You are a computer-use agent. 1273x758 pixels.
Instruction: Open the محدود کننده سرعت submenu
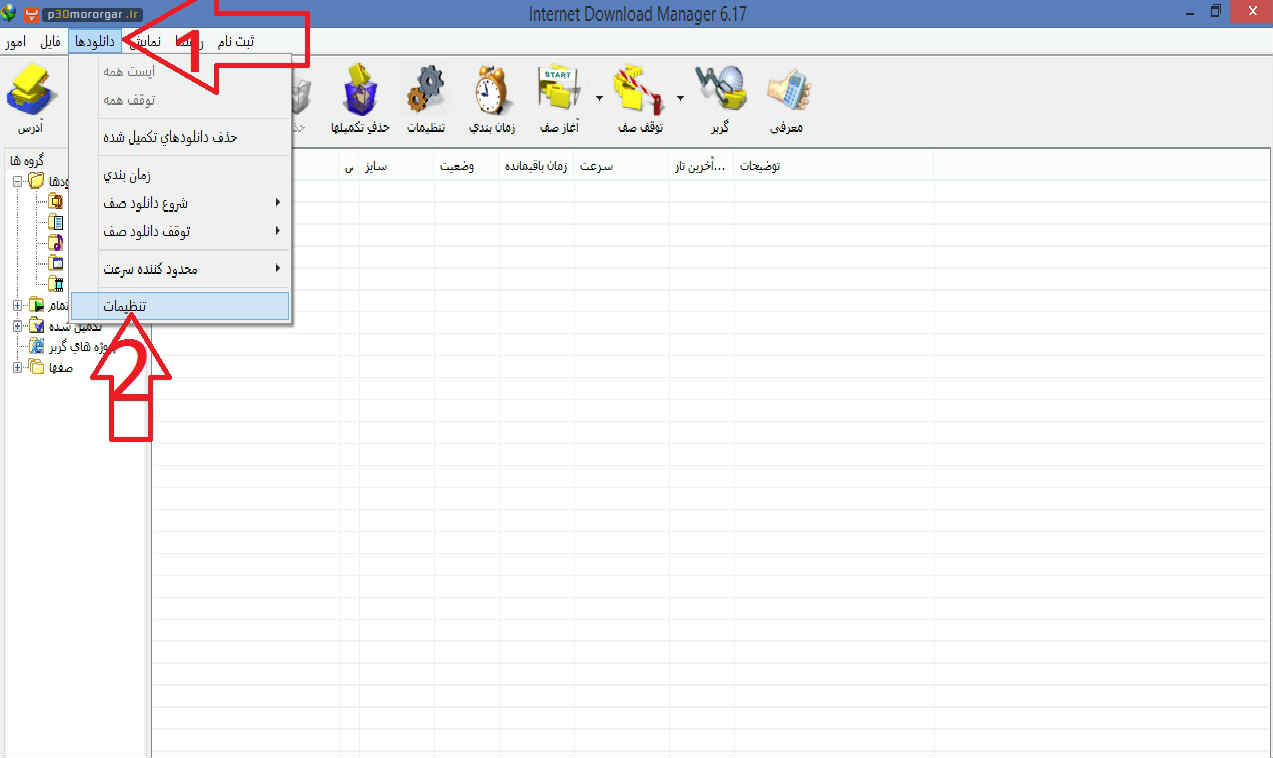(180, 269)
